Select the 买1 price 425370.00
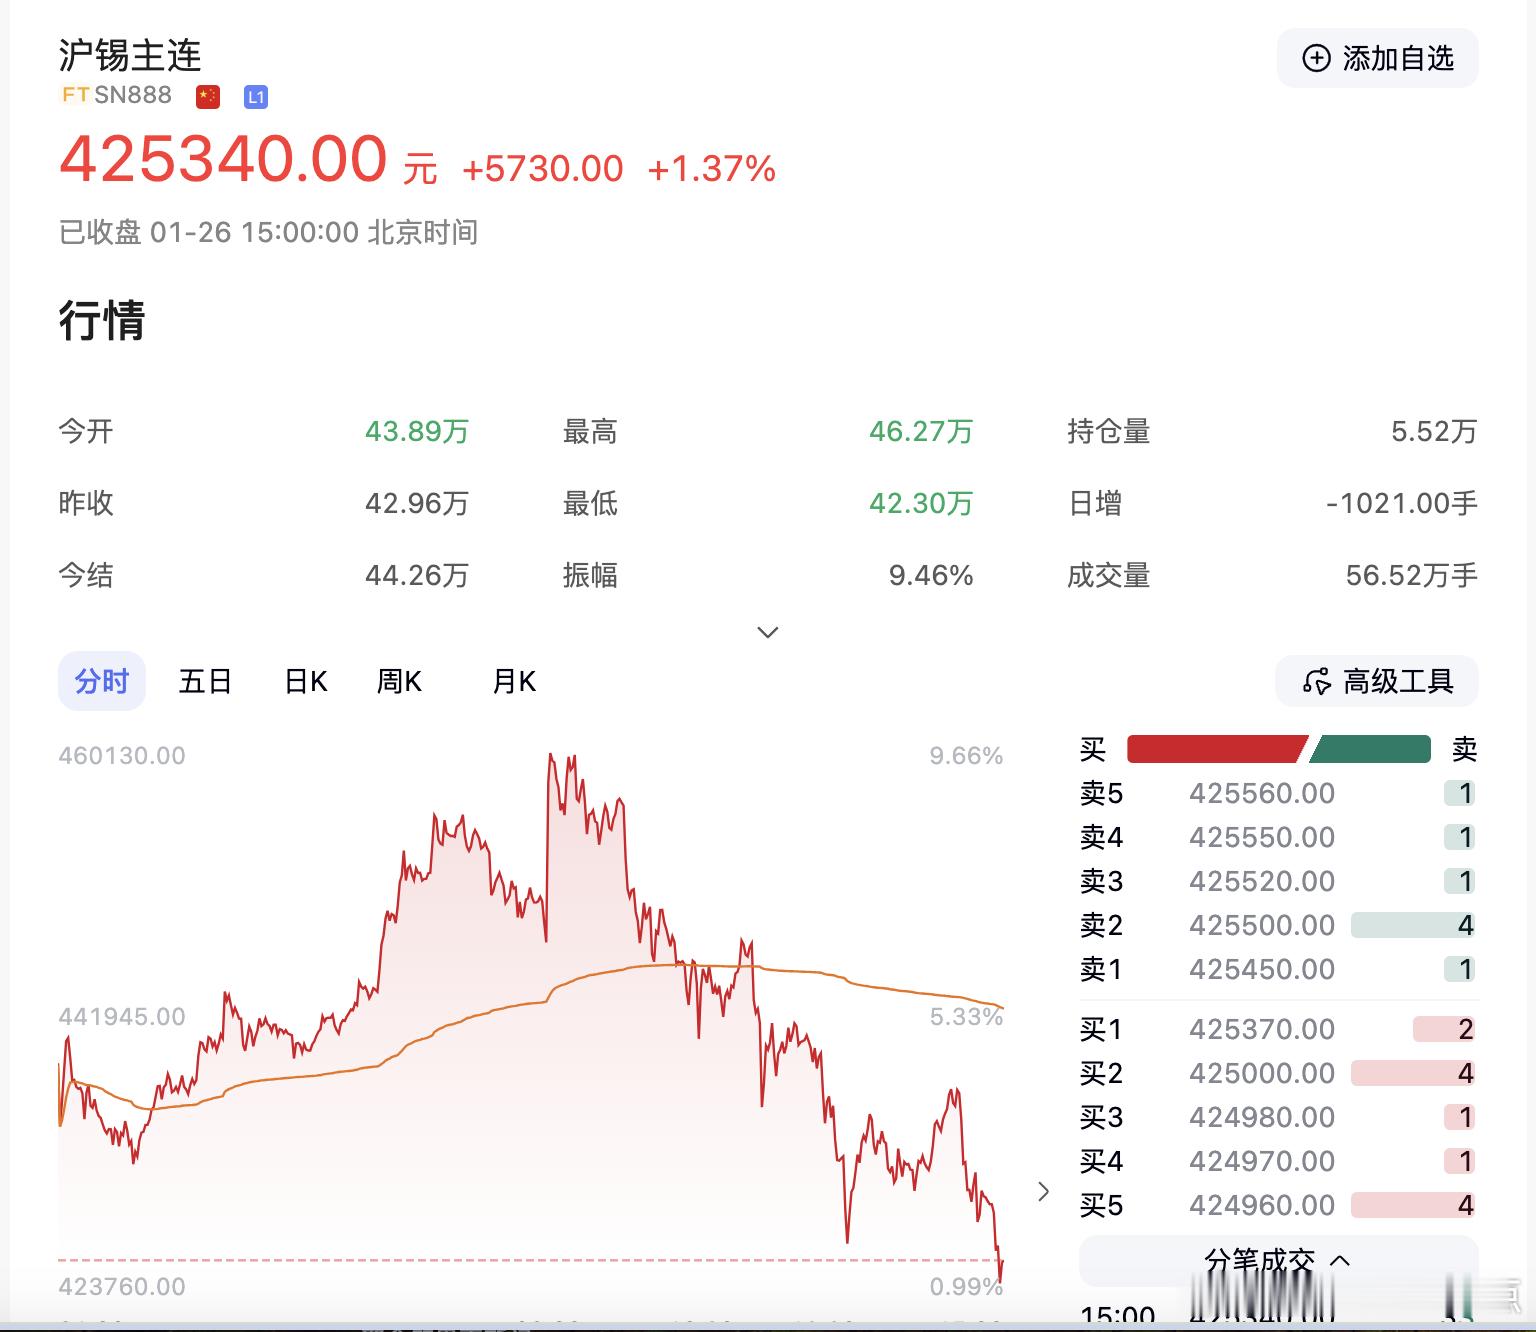Image resolution: width=1536 pixels, height=1332 pixels. click(1261, 1029)
